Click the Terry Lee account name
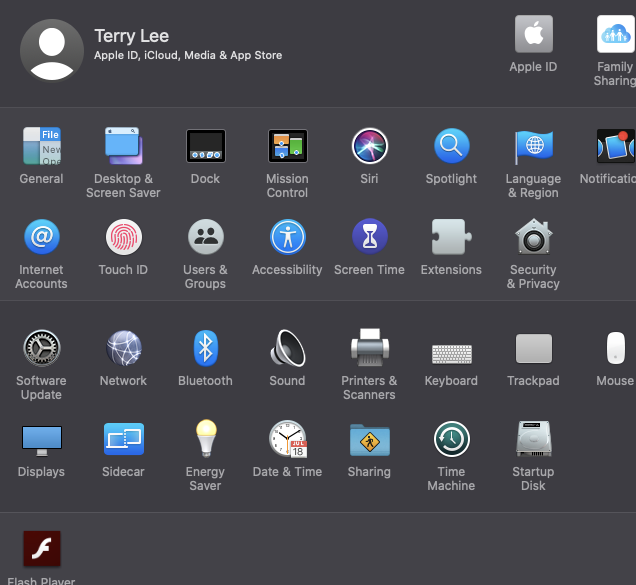The image size is (636, 585). click(x=131, y=36)
